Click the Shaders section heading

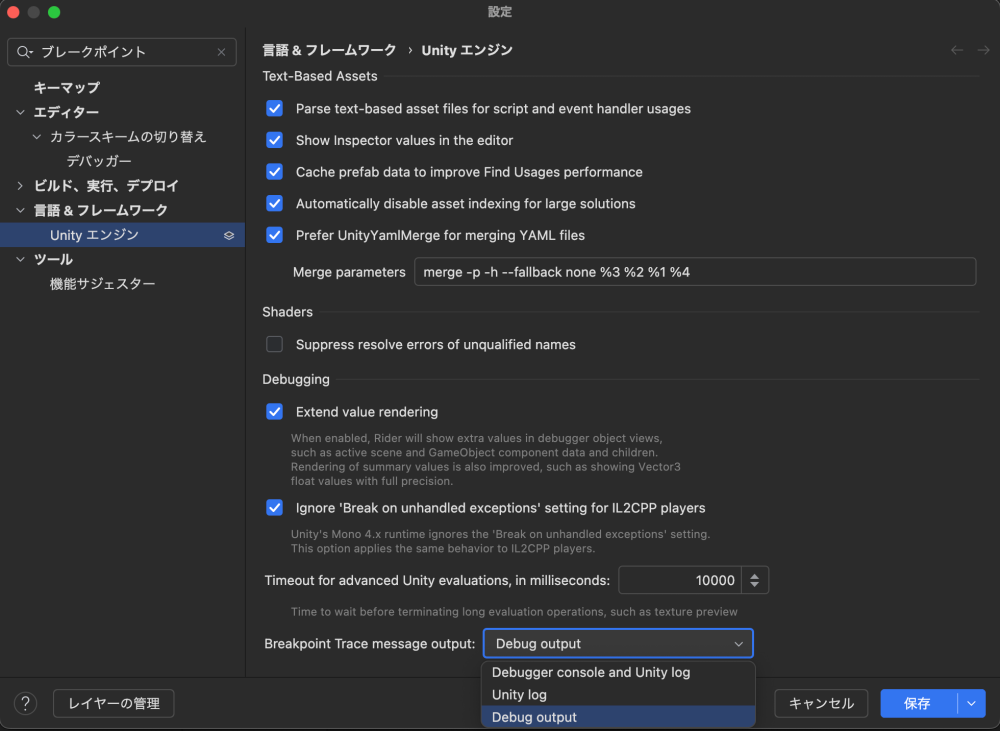point(288,312)
